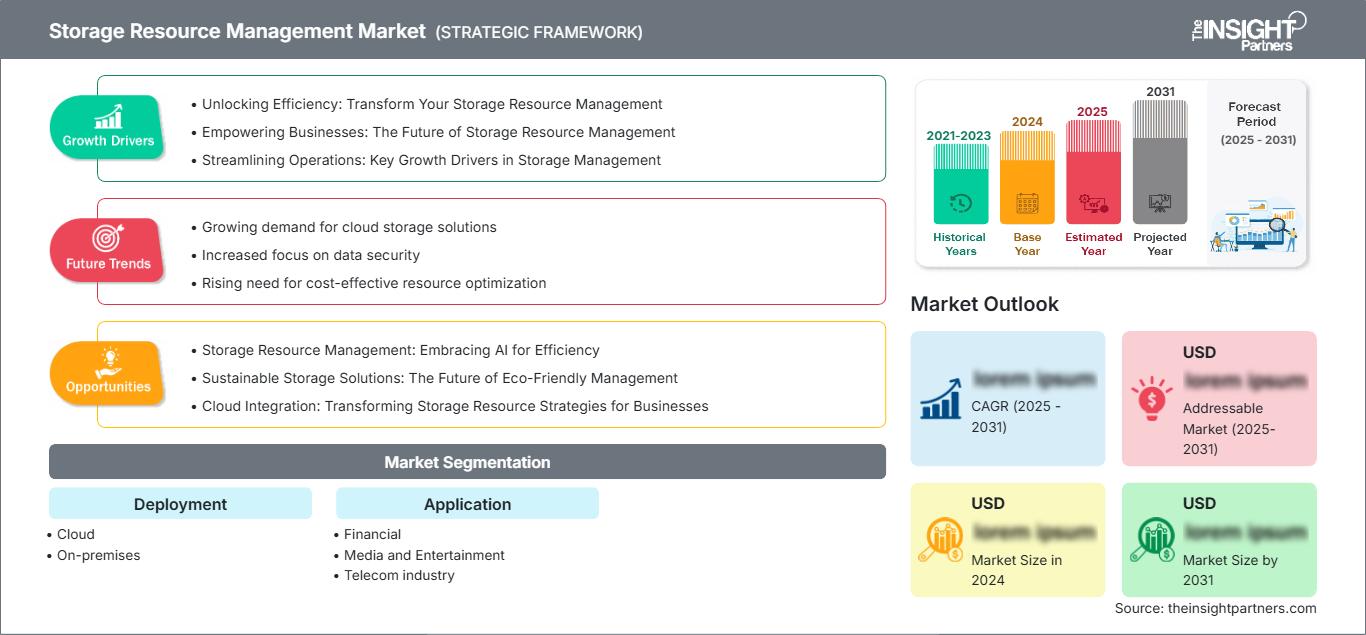Click the Base Year label
Viewport: 1366px width, 635px height.
(x=1027, y=244)
